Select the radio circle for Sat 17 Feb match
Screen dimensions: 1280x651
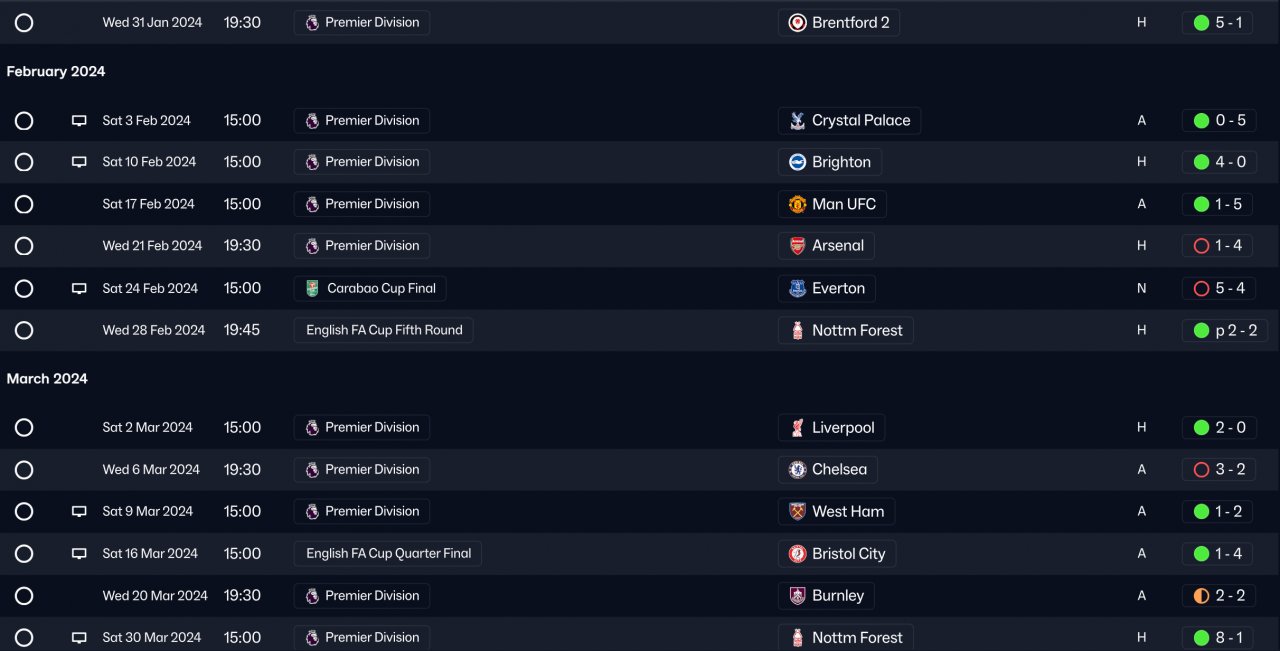24,204
